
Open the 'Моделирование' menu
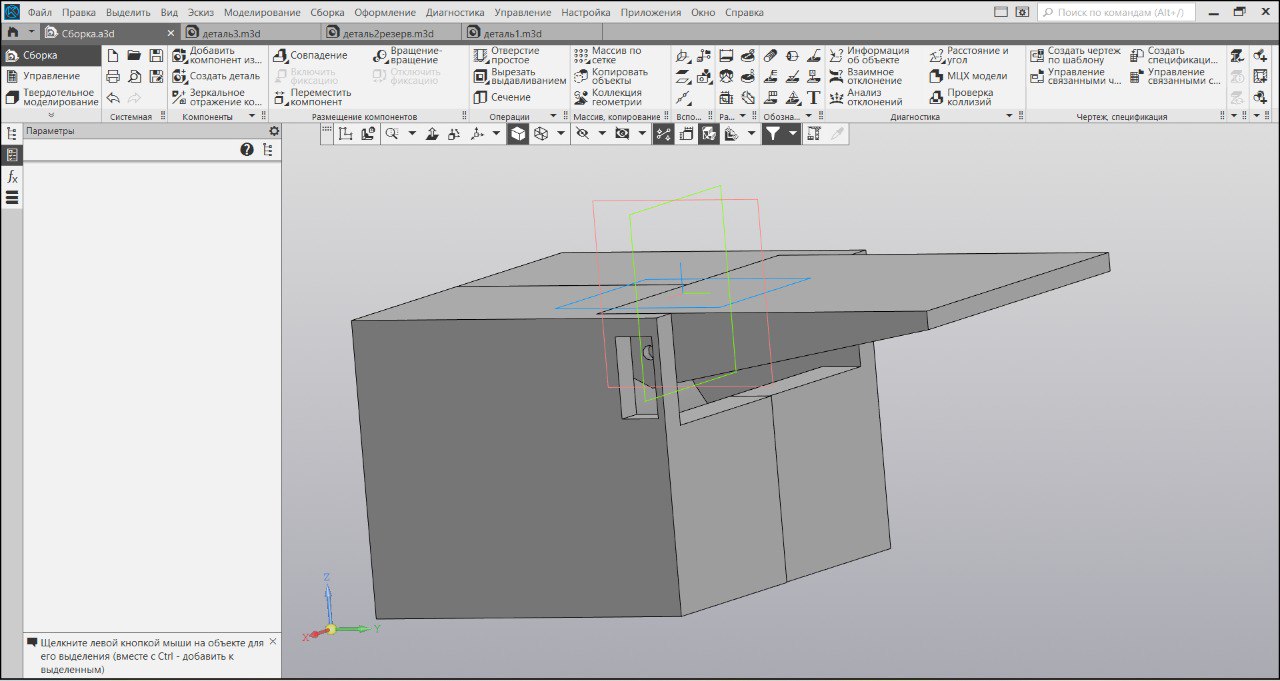click(262, 13)
